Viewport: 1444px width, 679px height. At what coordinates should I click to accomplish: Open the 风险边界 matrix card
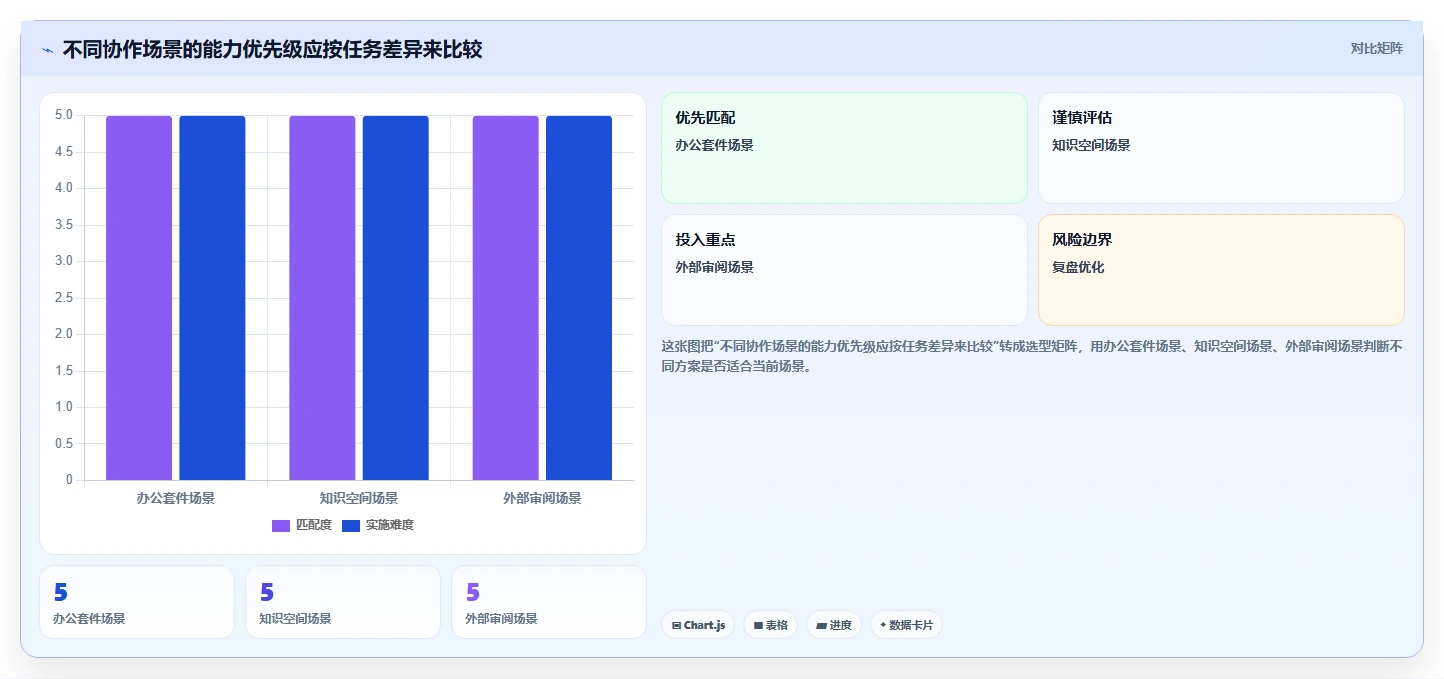point(1221,270)
